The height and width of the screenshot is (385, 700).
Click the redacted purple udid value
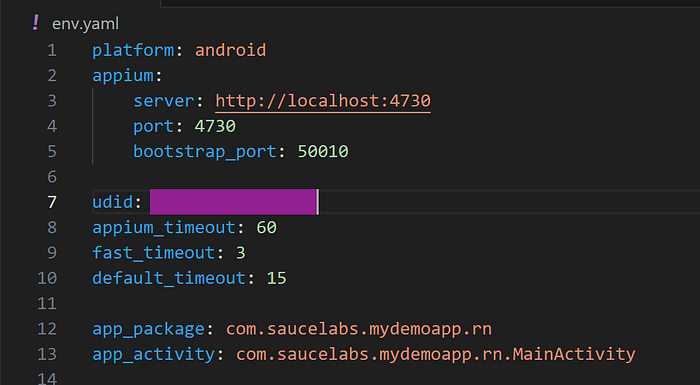tap(233, 202)
